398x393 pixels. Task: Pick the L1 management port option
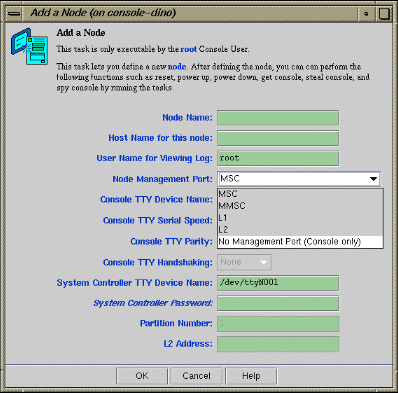300,218
